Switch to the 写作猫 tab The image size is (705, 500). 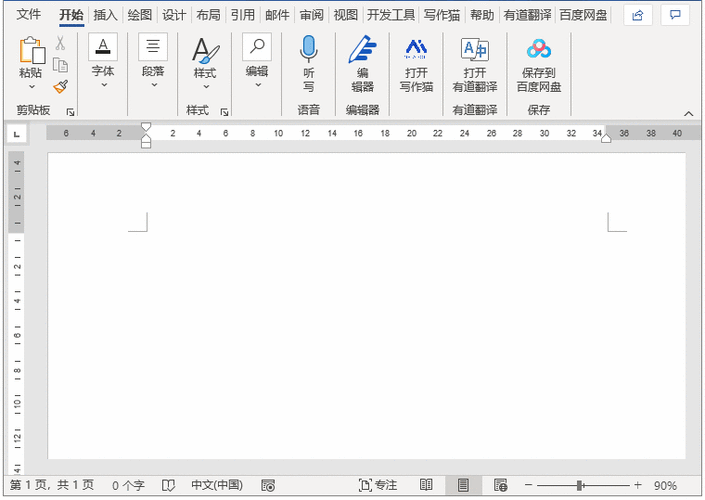point(442,15)
